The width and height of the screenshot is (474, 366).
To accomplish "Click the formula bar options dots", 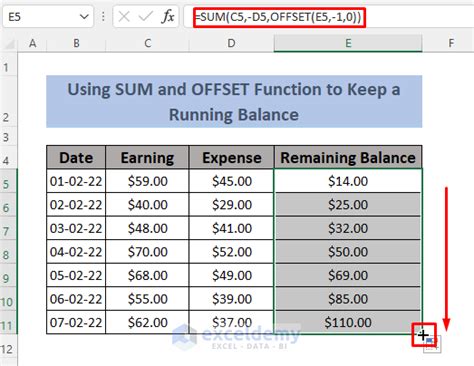I will coord(103,16).
